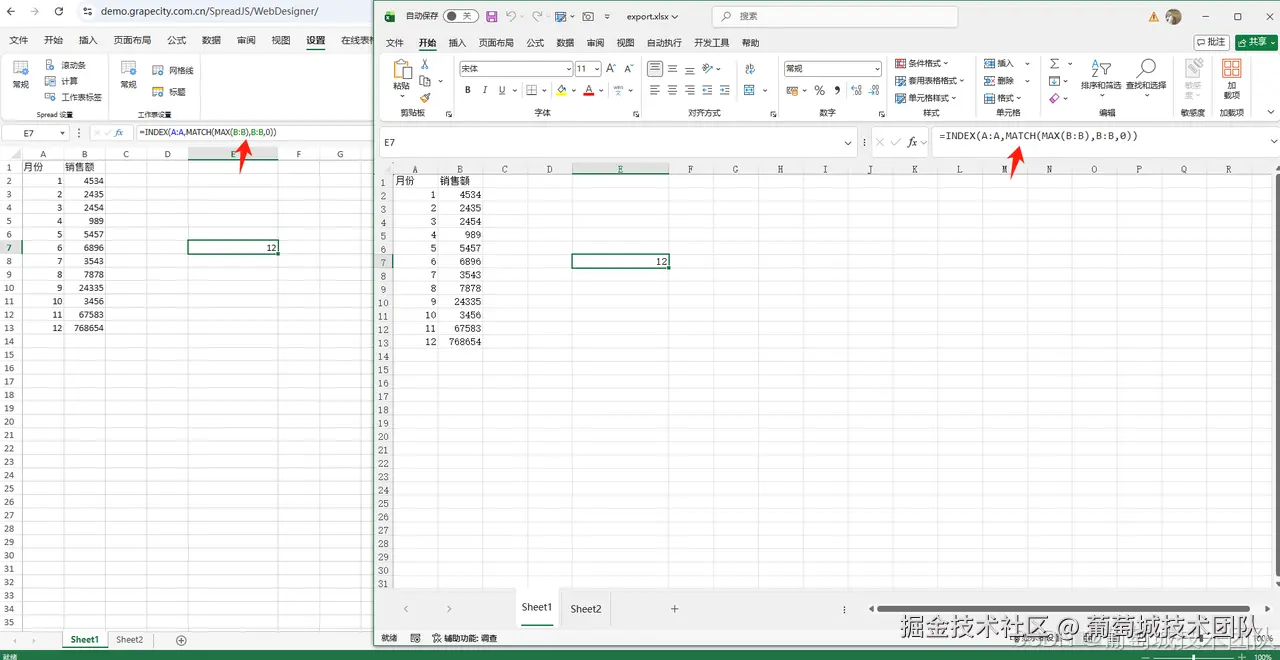Viewport: 1280px width, 660px height.
Task: Open SpreadJS 页面布局 ribbon tab
Action: 132,40
